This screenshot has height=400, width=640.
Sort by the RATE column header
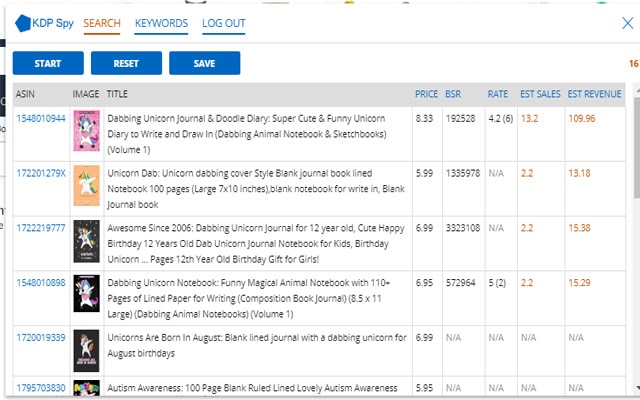[498, 94]
